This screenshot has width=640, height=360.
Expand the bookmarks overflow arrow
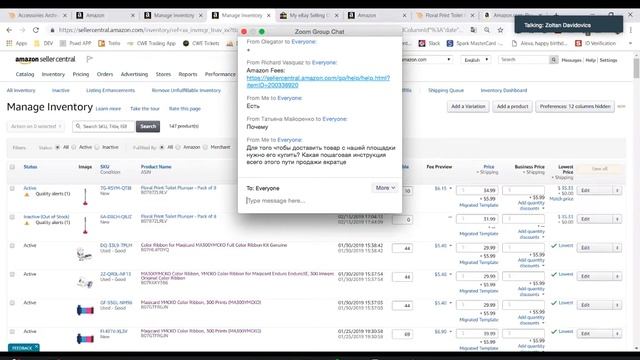tap(631, 43)
